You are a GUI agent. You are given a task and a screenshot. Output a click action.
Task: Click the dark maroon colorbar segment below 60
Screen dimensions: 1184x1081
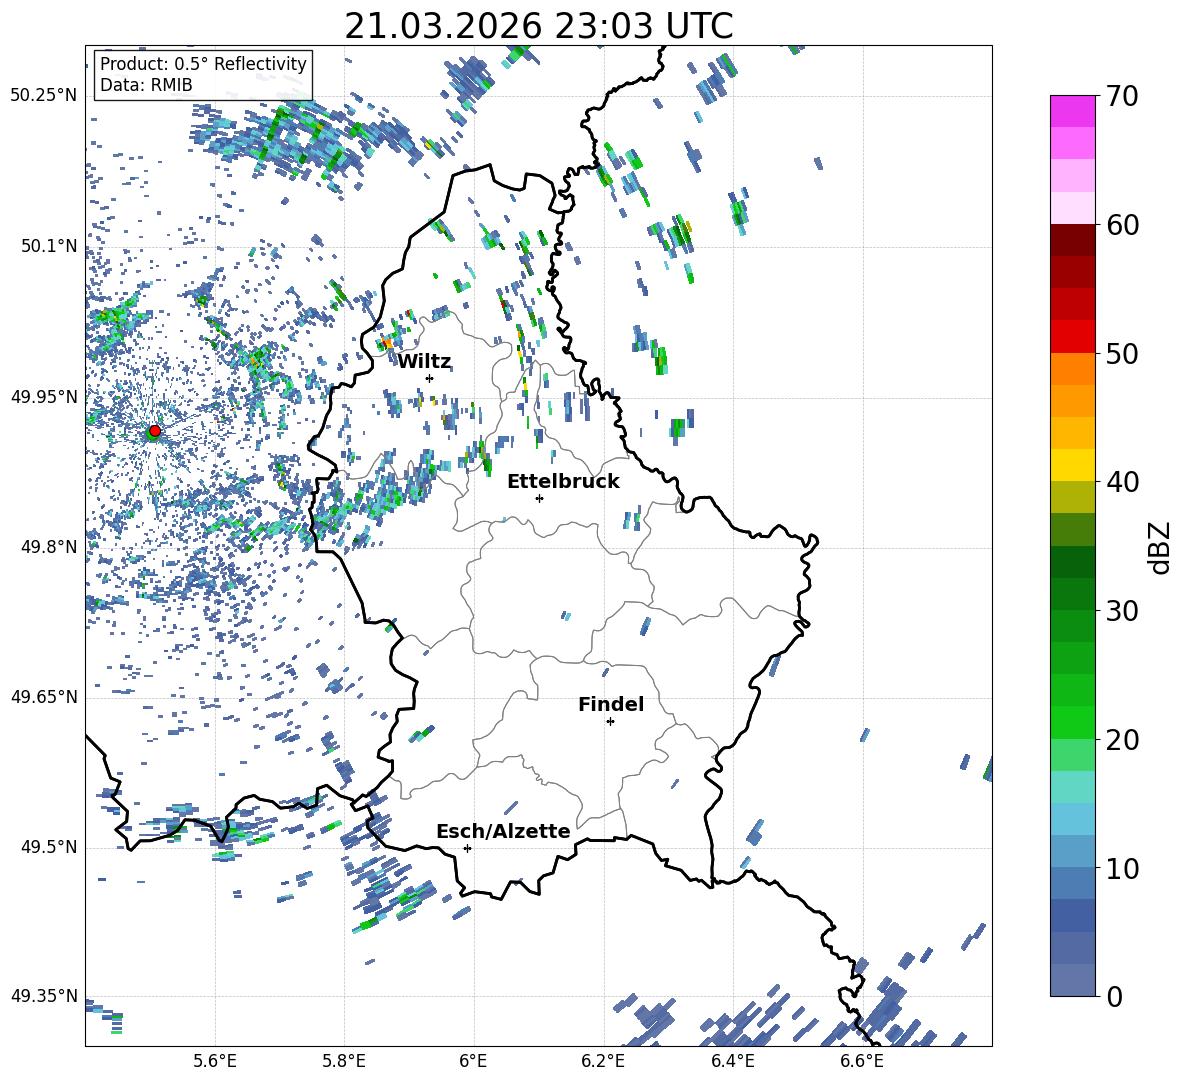(x=1073, y=240)
